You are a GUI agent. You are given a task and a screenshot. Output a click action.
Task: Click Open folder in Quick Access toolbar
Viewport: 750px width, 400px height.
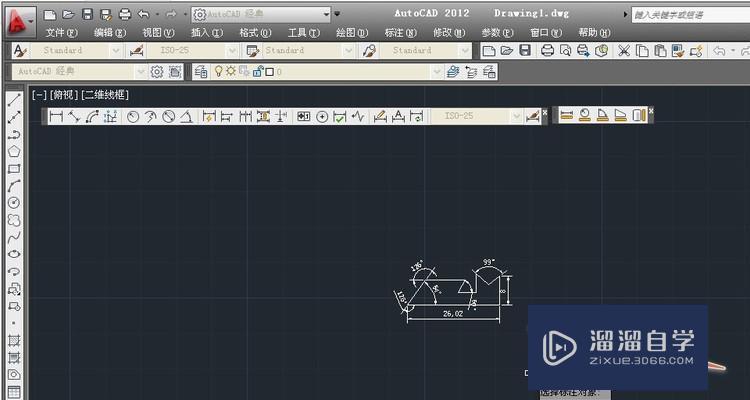68,15
